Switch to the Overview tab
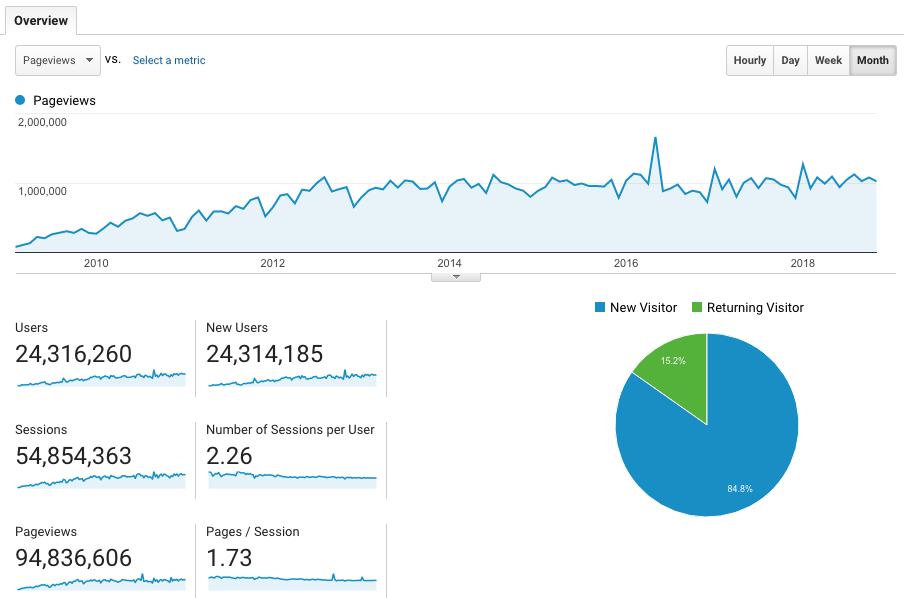Viewport: 904px width, 598px height. tap(41, 21)
